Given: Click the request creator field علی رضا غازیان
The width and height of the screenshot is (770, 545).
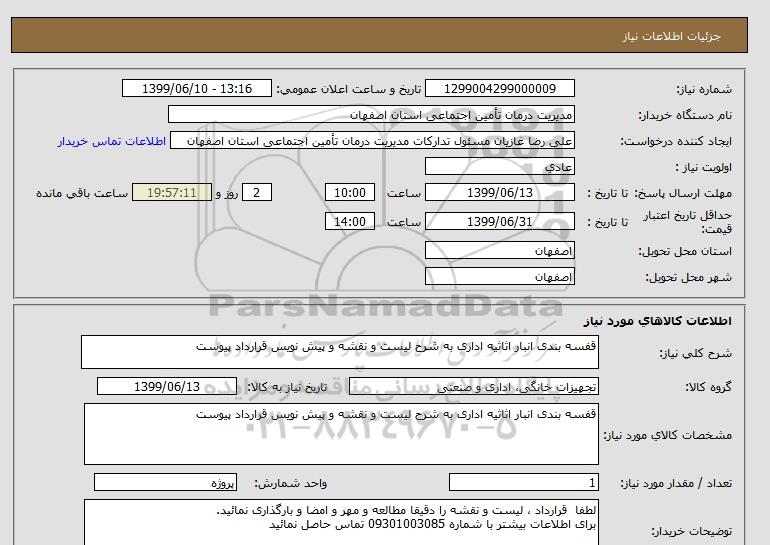Looking at the screenshot, I should [372, 141].
